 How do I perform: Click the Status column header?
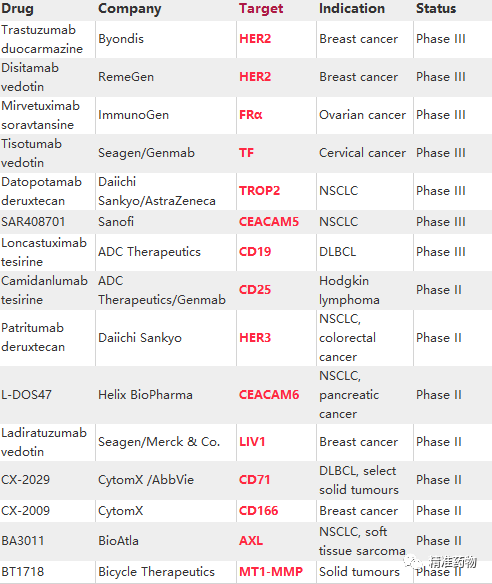point(436,9)
